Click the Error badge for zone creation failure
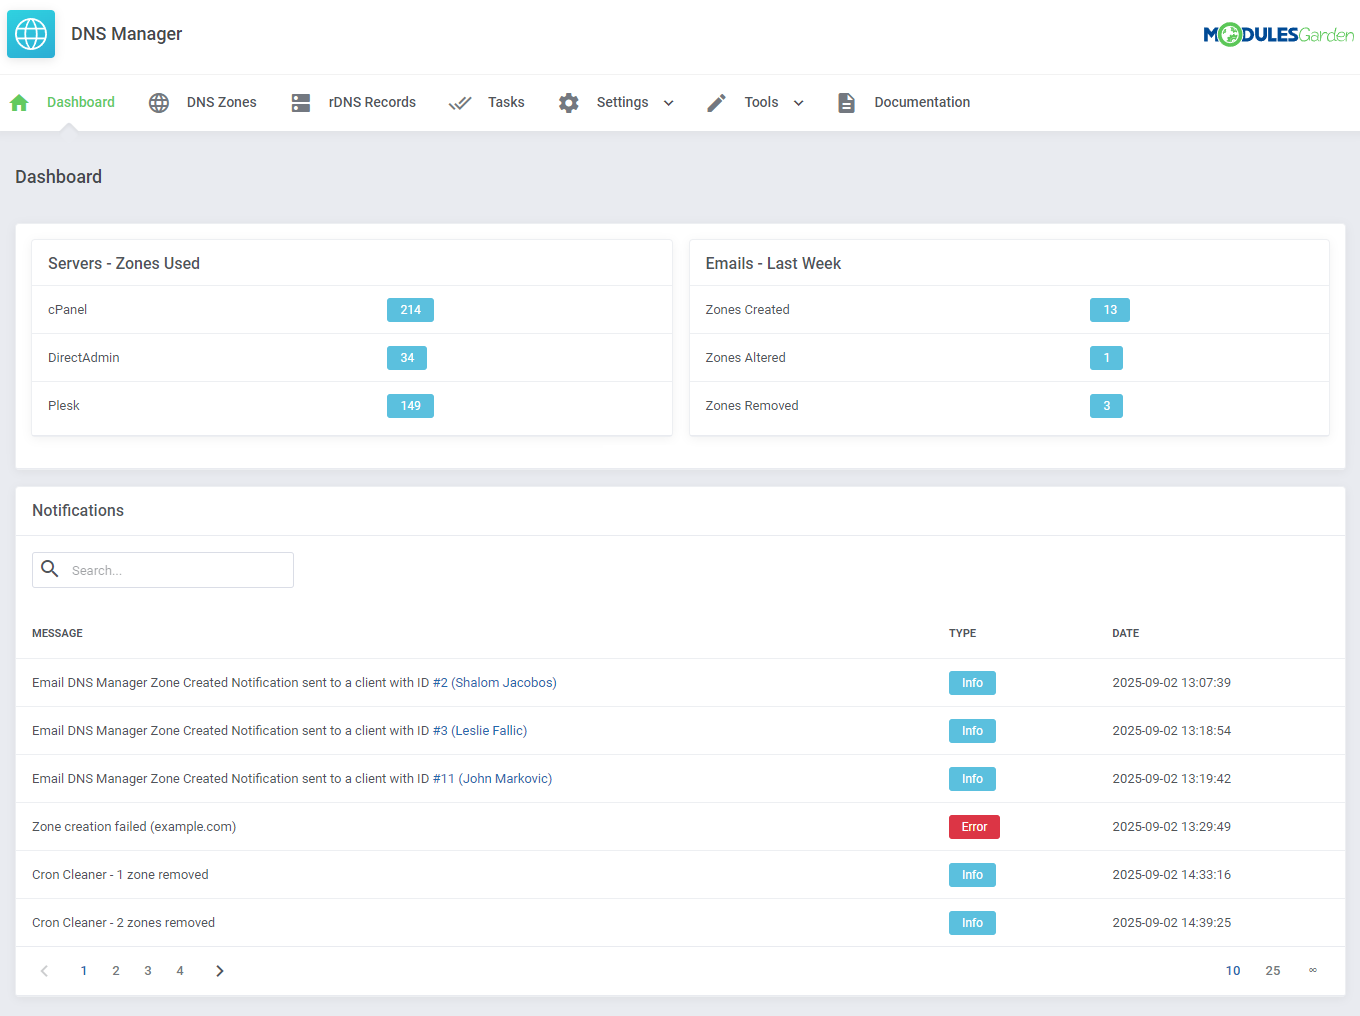 (973, 826)
